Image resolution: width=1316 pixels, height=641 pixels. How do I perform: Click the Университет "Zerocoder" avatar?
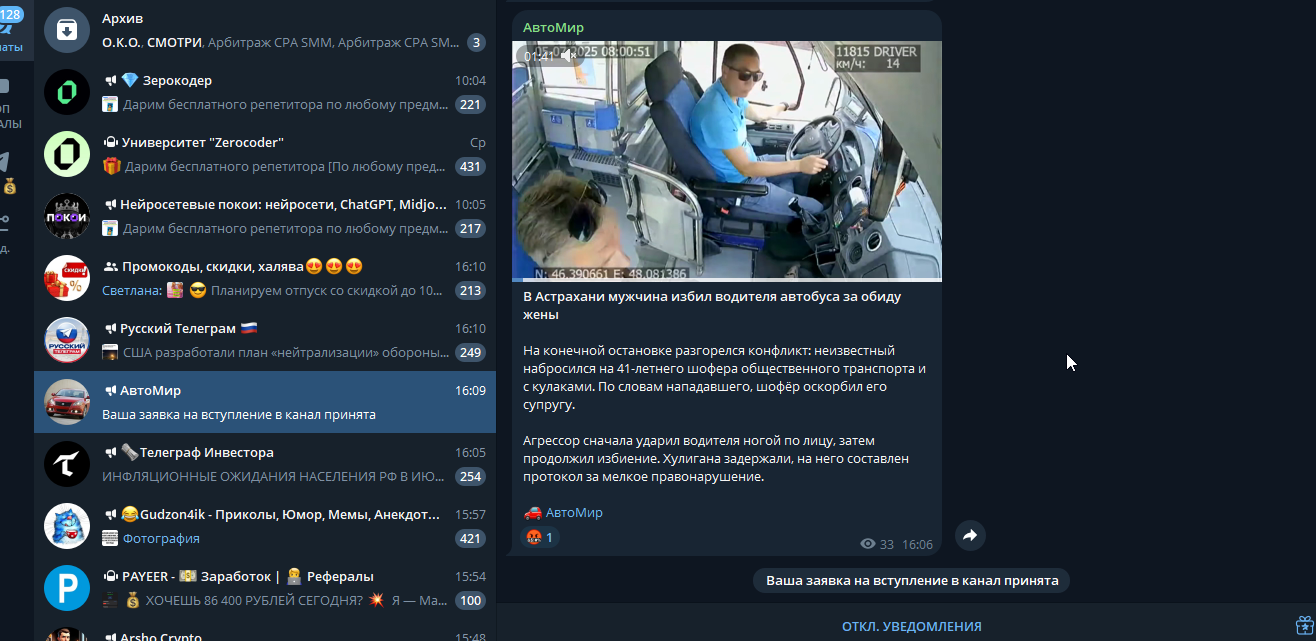click(x=67, y=154)
